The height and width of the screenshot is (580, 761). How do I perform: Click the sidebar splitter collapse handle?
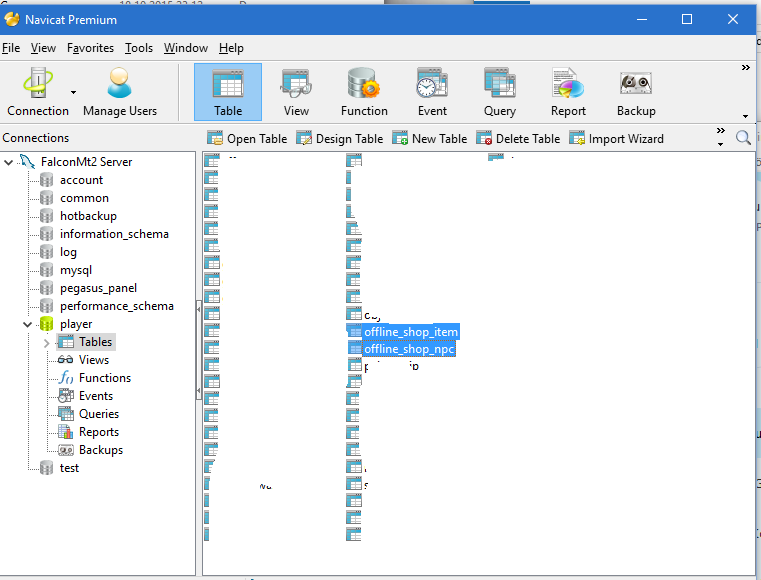199,350
